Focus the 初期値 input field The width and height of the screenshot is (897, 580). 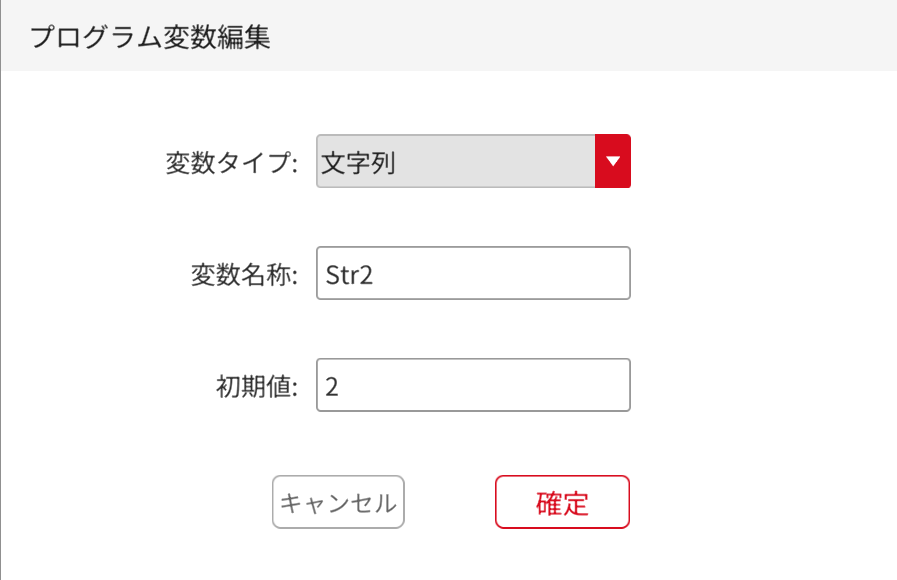[x=473, y=385]
